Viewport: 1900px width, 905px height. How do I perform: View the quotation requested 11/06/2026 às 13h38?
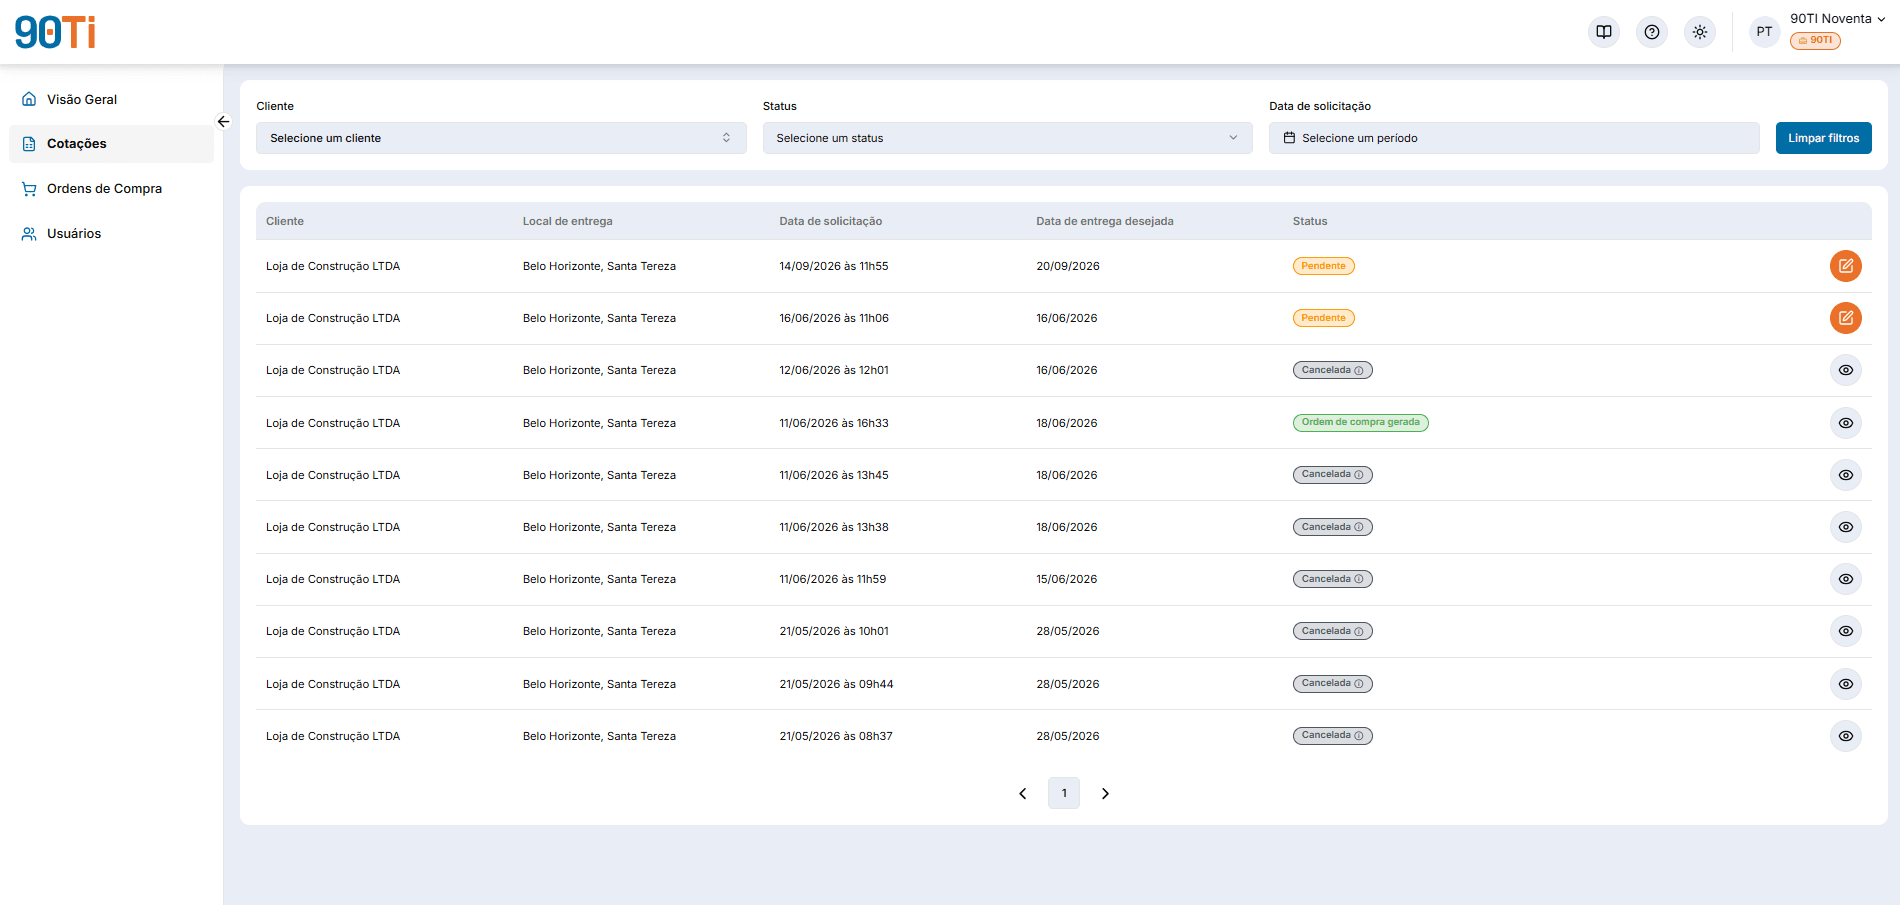(x=1846, y=527)
